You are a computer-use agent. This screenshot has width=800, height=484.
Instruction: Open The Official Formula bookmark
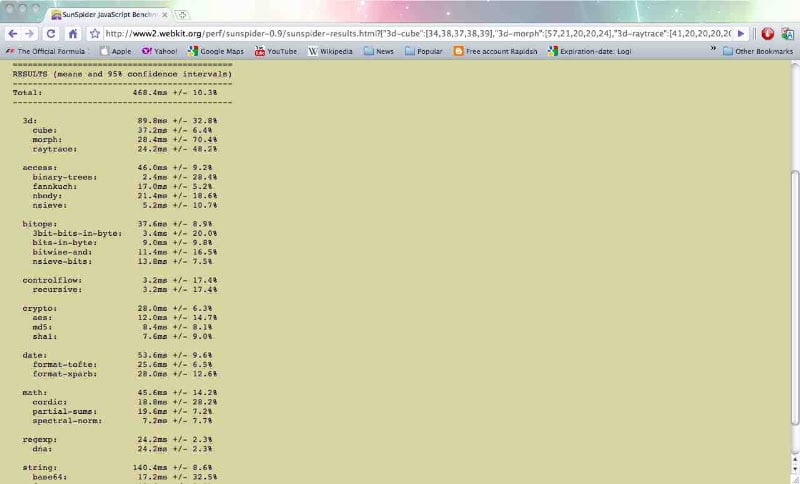[x=45, y=51]
